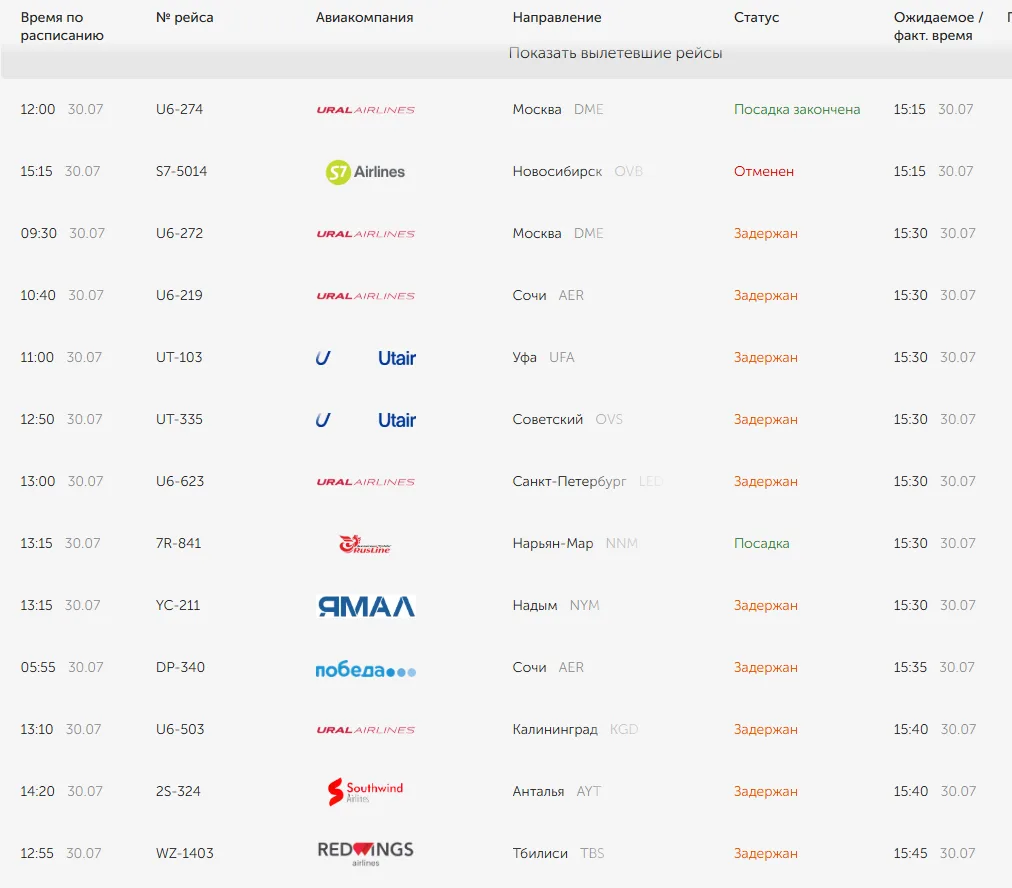The image size is (1012, 888).
Task: Click the Pobeda airline logo
Action: click(x=365, y=671)
